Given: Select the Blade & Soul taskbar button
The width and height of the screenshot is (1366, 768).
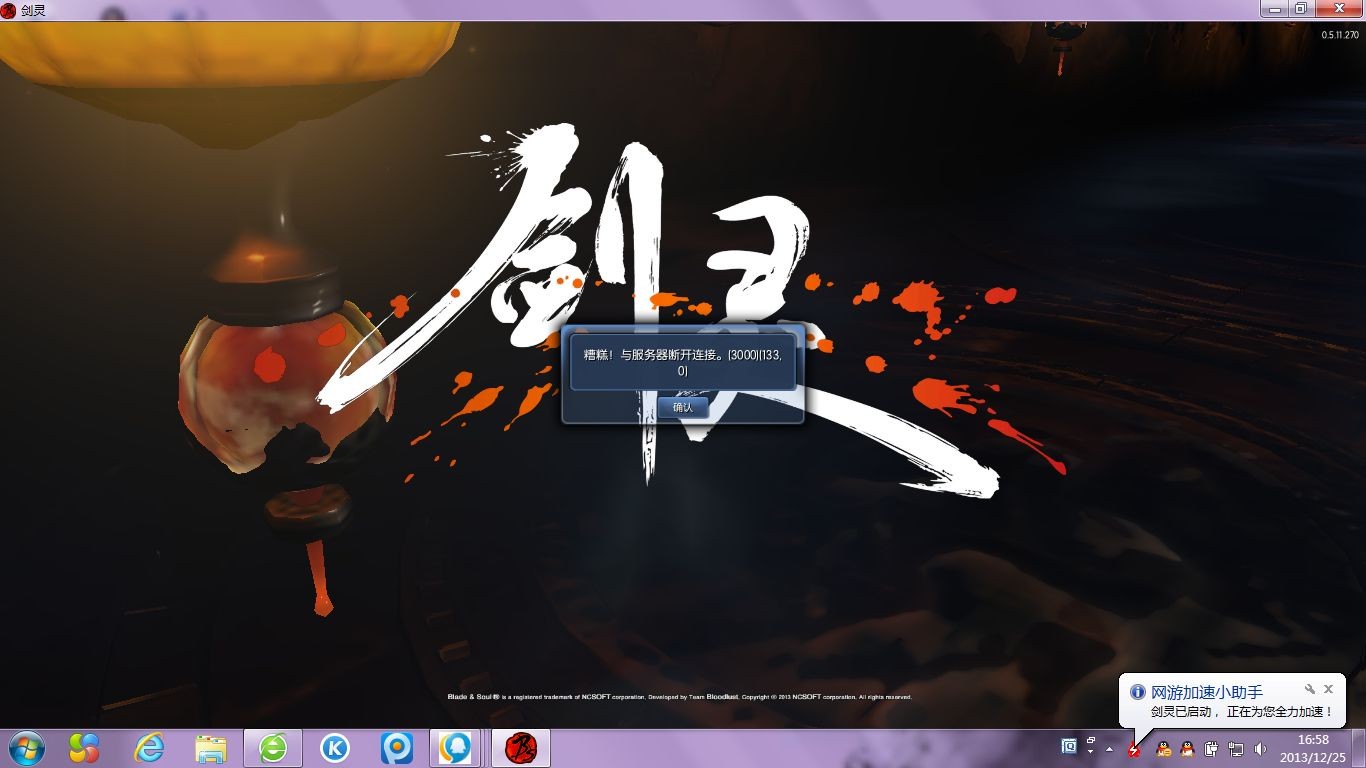Looking at the screenshot, I should pyautogui.click(x=521, y=748).
